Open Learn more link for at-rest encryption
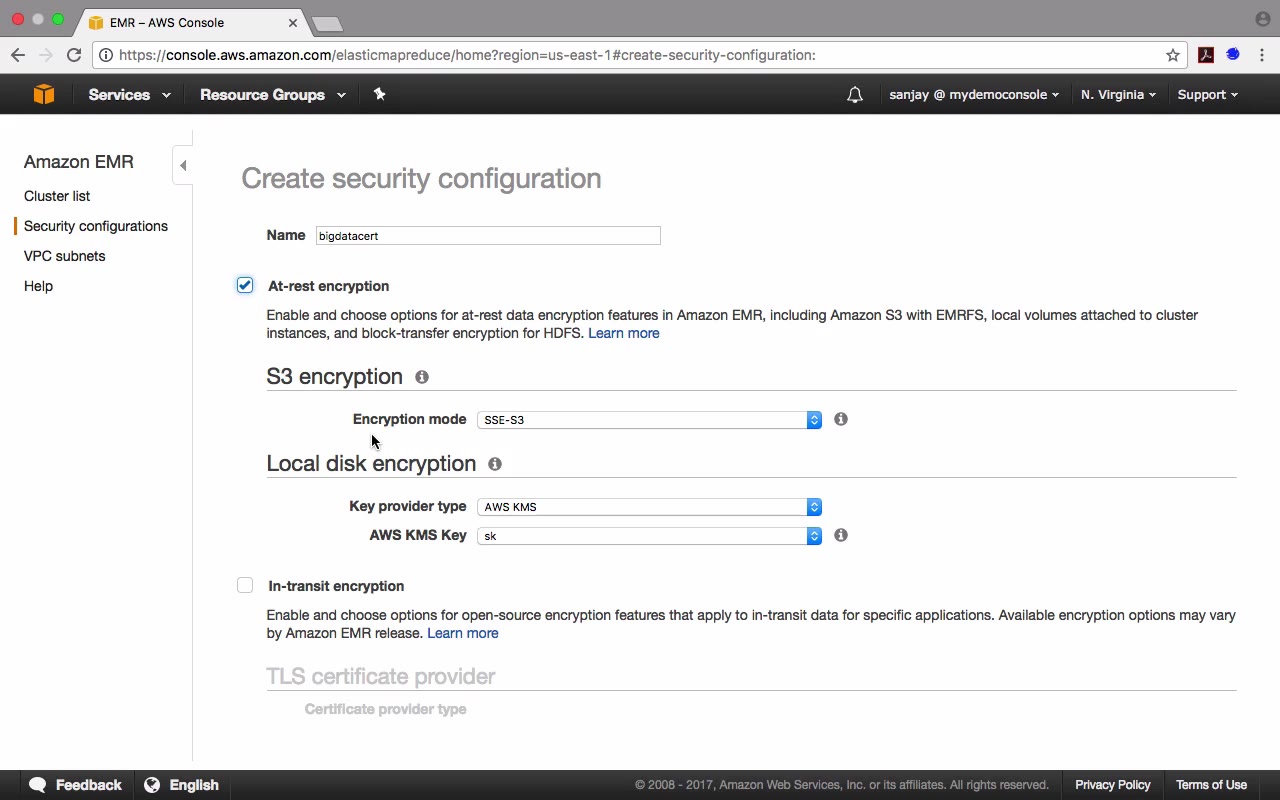The height and width of the screenshot is (800, 1280). (623, 333)
